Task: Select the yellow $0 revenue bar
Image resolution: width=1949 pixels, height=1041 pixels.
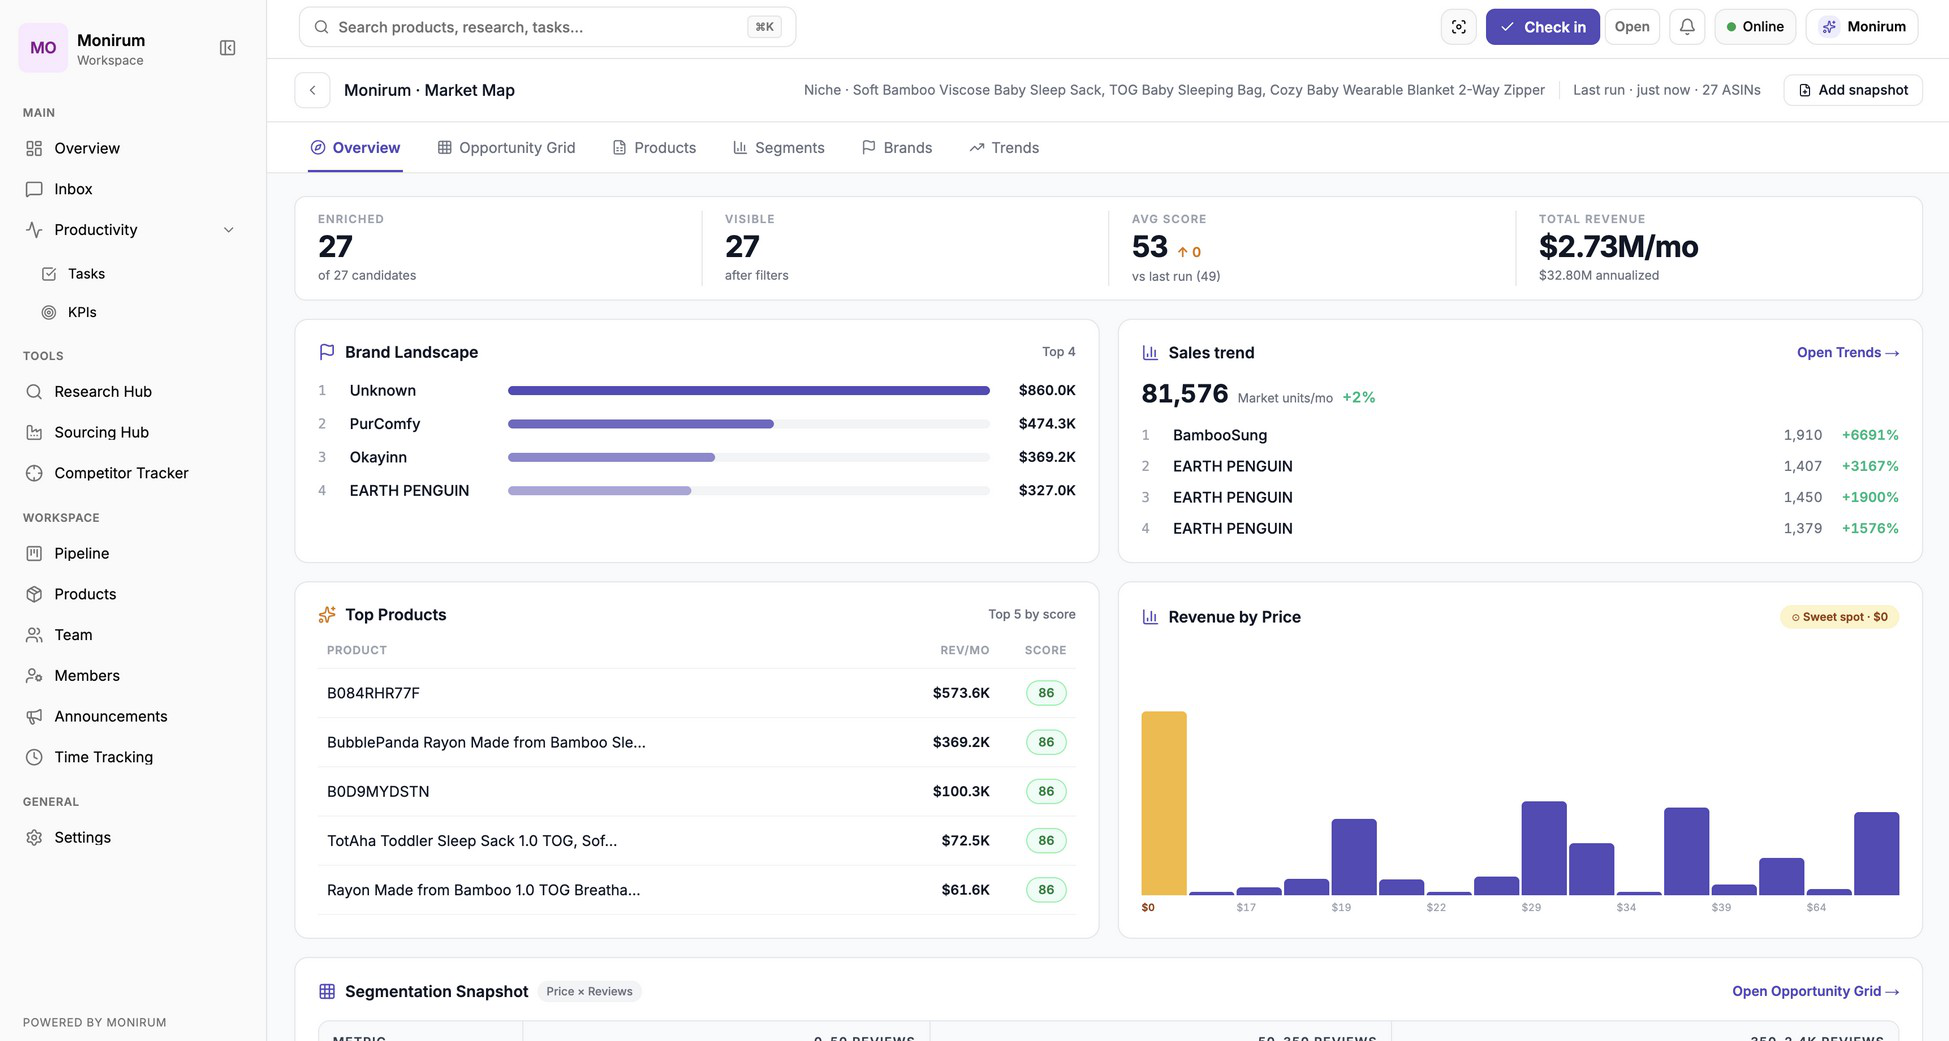Action: pos(1164,803)
